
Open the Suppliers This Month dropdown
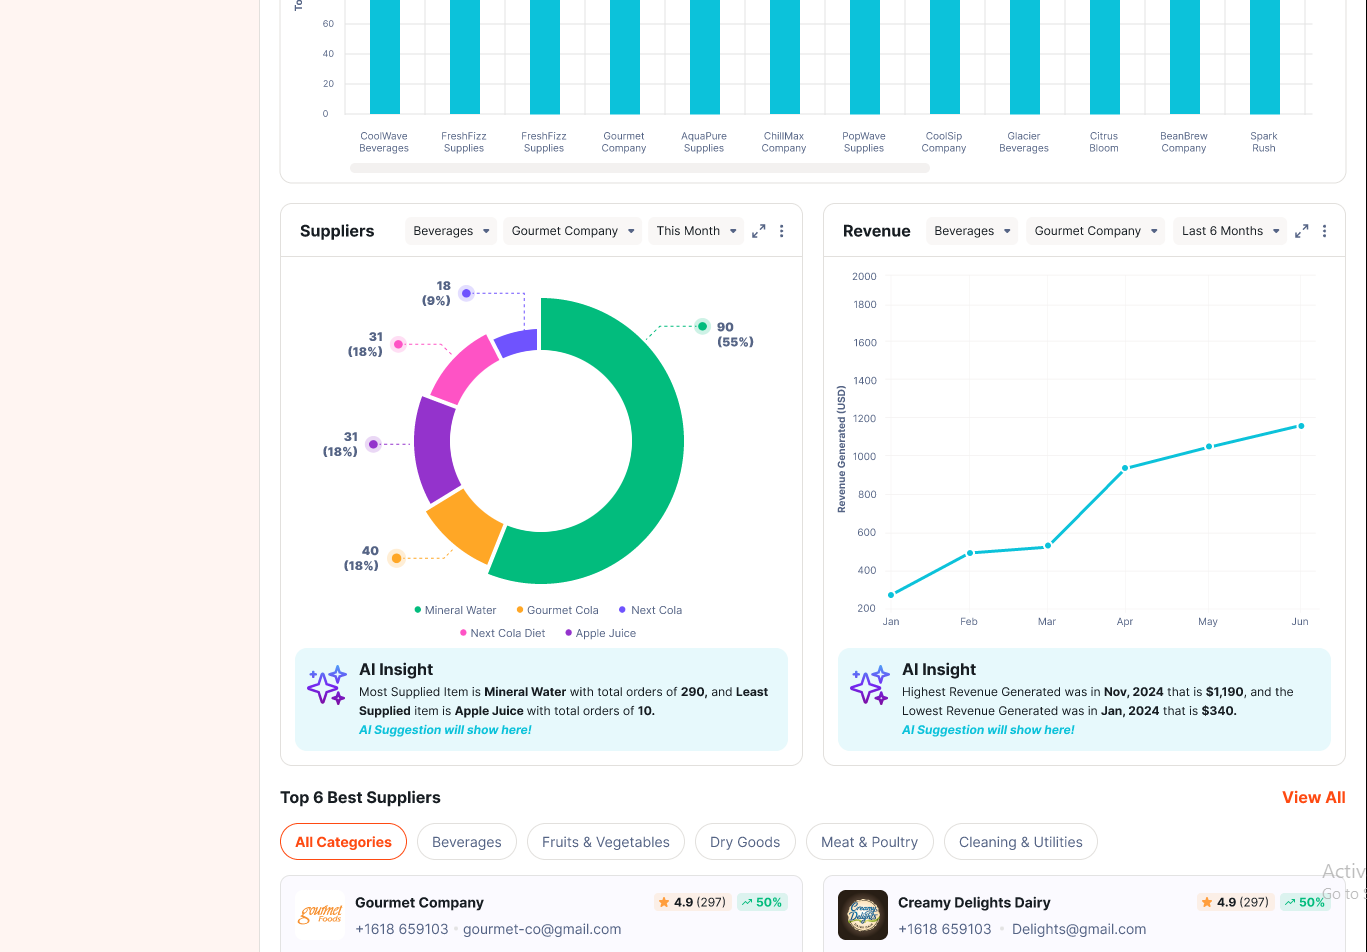click(x=696, y=231)
